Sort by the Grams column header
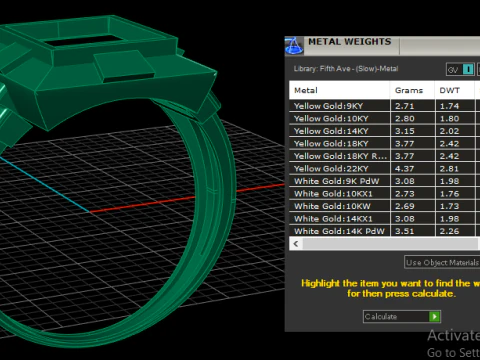The image size is (480, 360). click(412, 90)
